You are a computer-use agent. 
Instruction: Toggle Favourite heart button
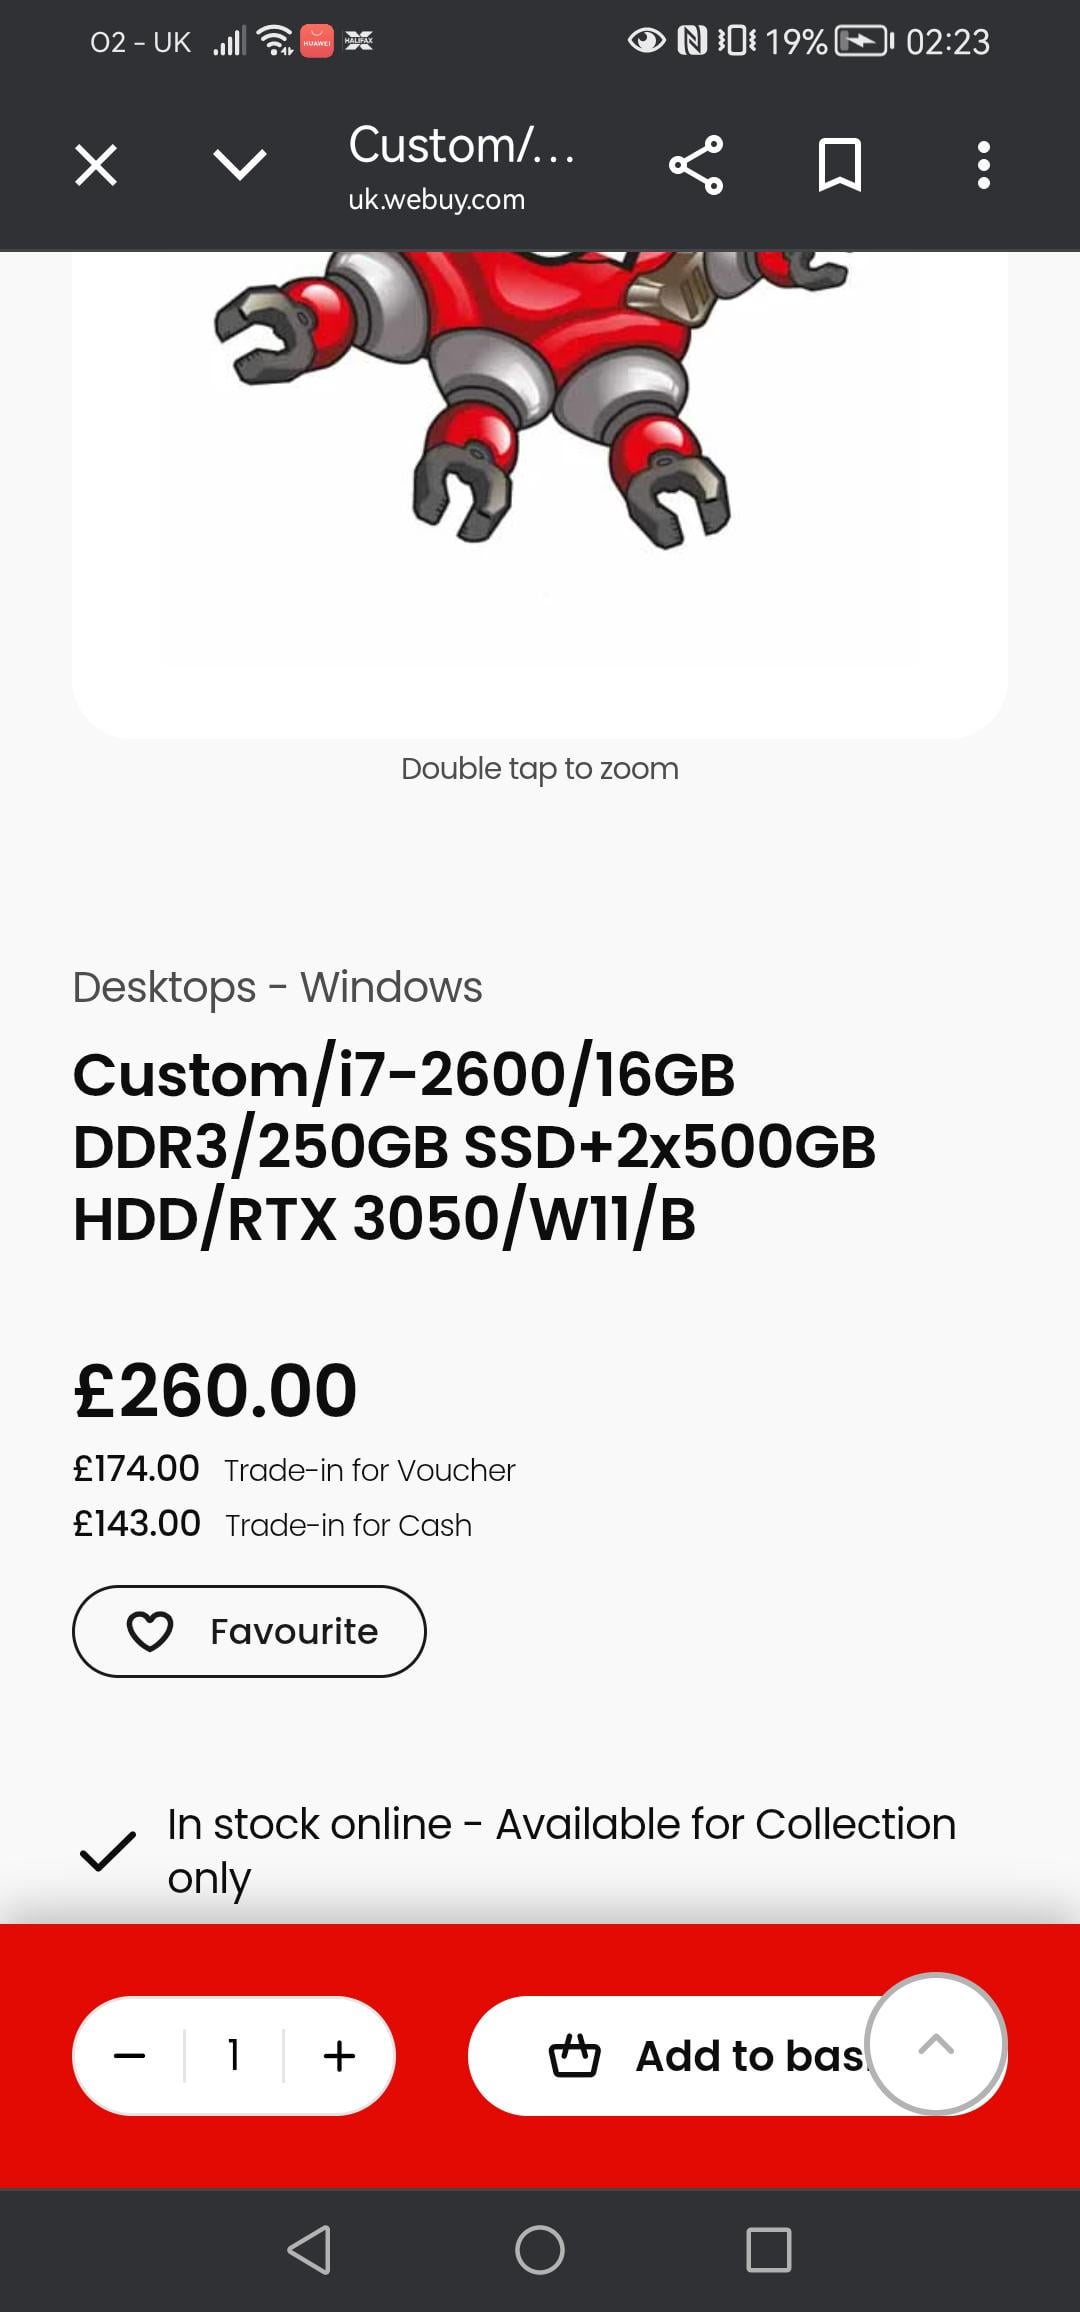pyautogui.click(x=249, y=1631)
